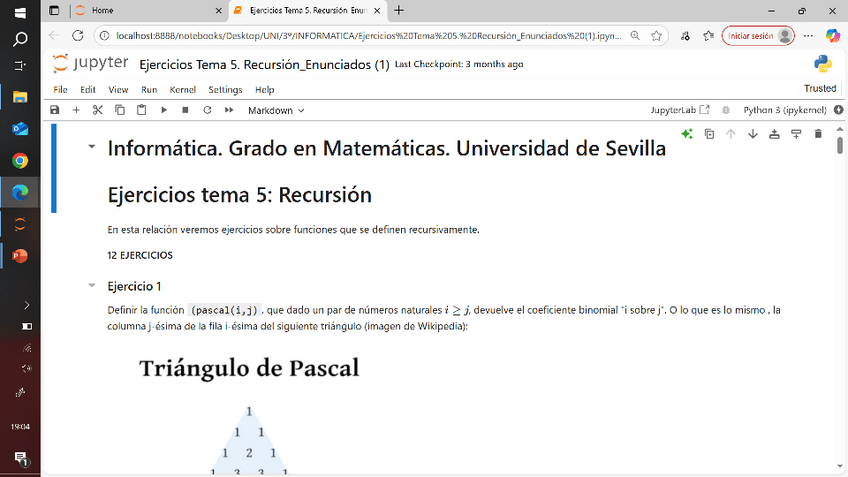
Task: Open the Copilot sidebar icon
Action: (833, 36)
